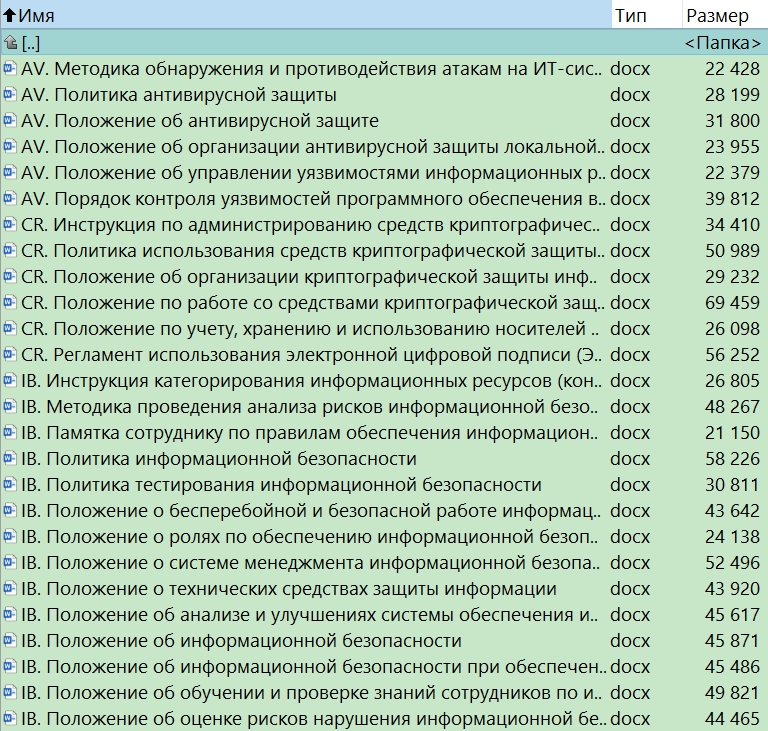Select CR. Регламент использования электронной цифровой подписи
Screen dimensions: 768x731
[x=384, y=354]
